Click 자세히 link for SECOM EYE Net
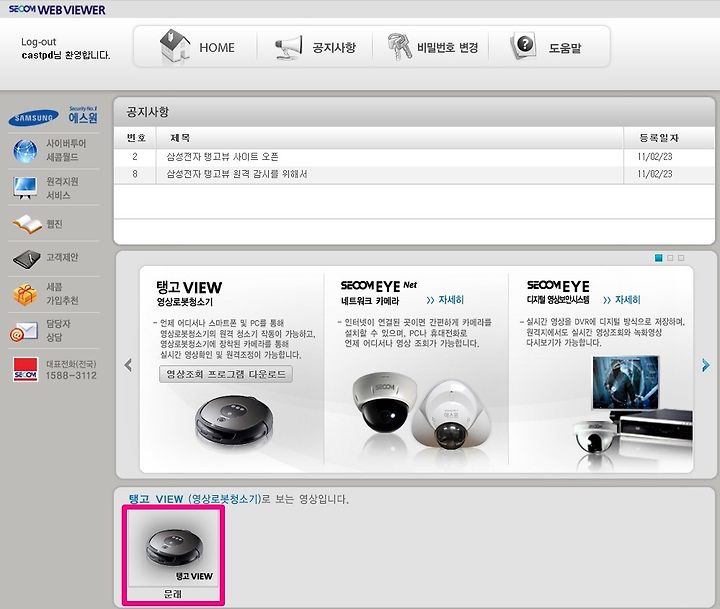 [445, 300]
